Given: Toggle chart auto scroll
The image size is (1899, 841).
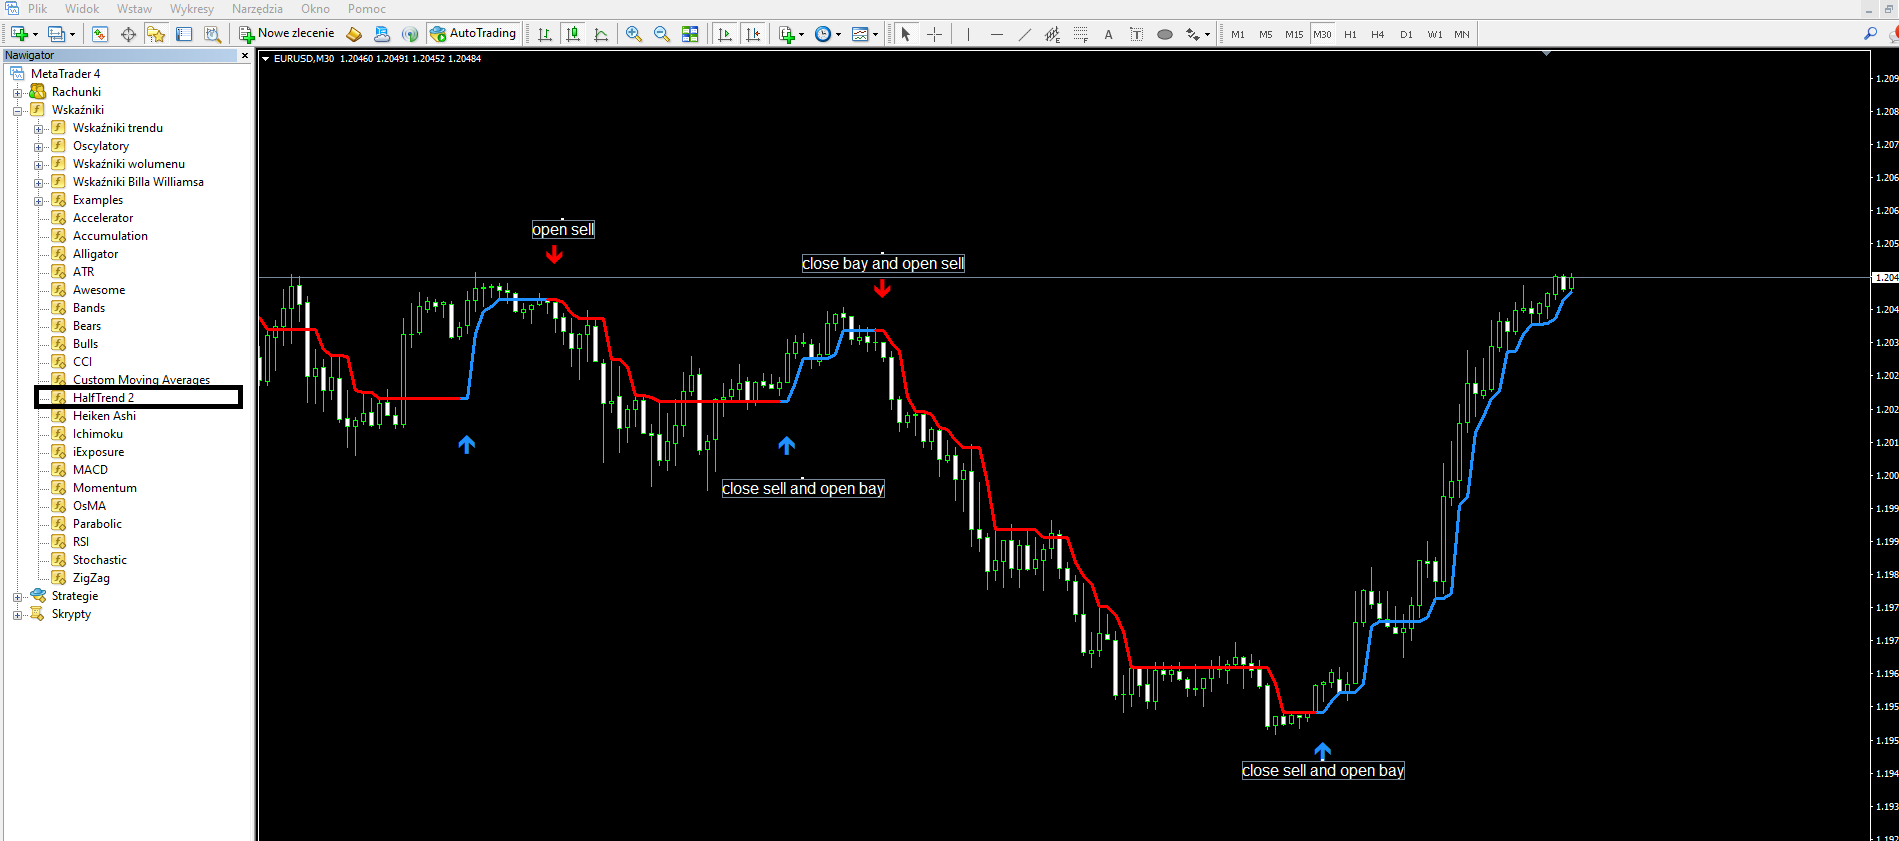Looking at the screenshot, I should tap(725, 34).
